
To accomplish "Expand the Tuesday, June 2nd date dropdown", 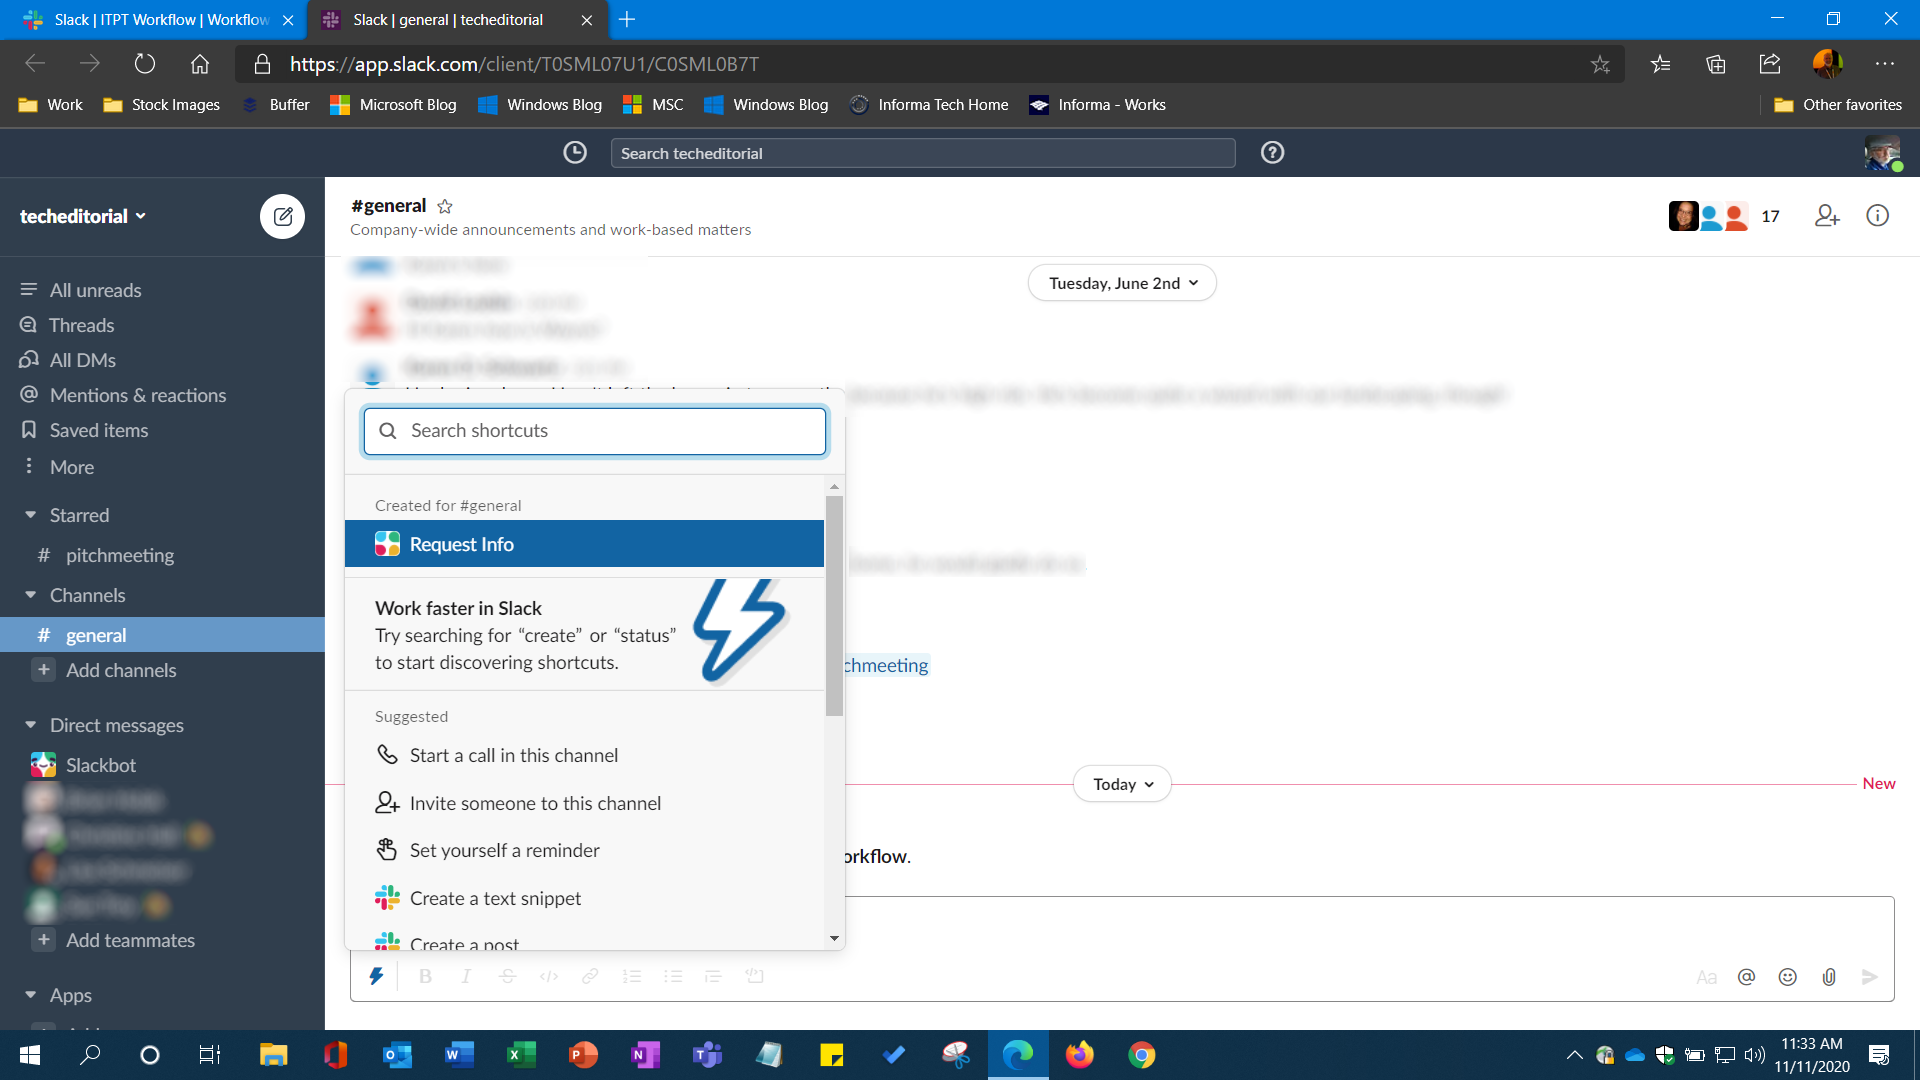I will 1122,283.
